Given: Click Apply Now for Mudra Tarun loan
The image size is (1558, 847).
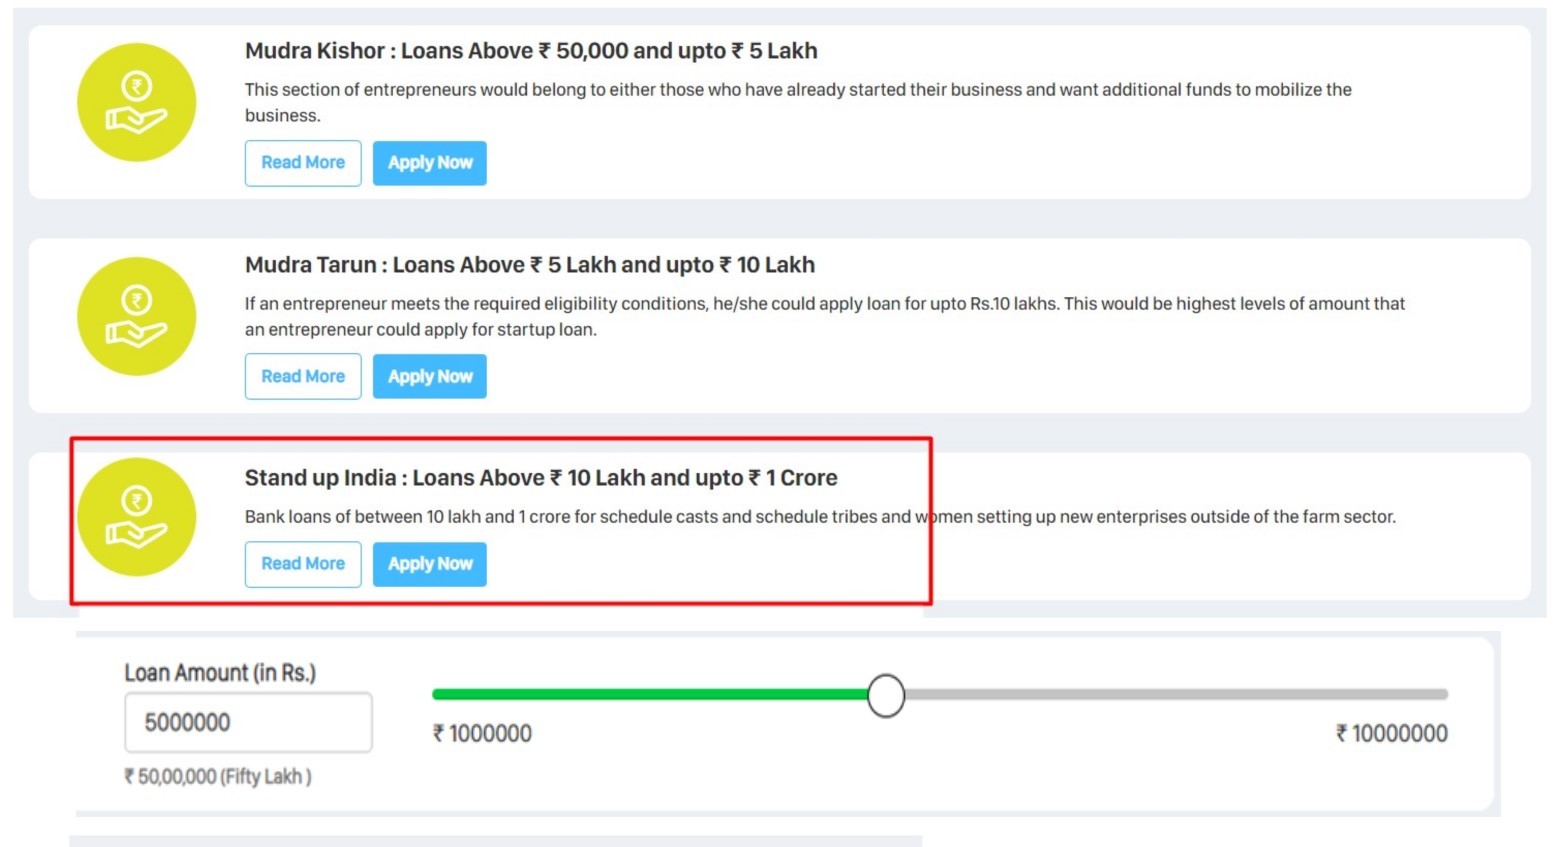Looking at the screenshot, I should click(429, 376).
